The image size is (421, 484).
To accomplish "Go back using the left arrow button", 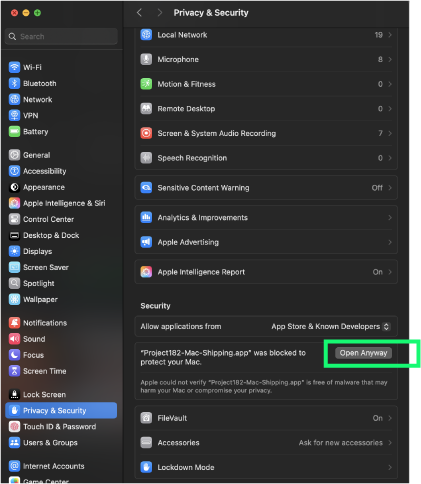I will pos(139,13).
